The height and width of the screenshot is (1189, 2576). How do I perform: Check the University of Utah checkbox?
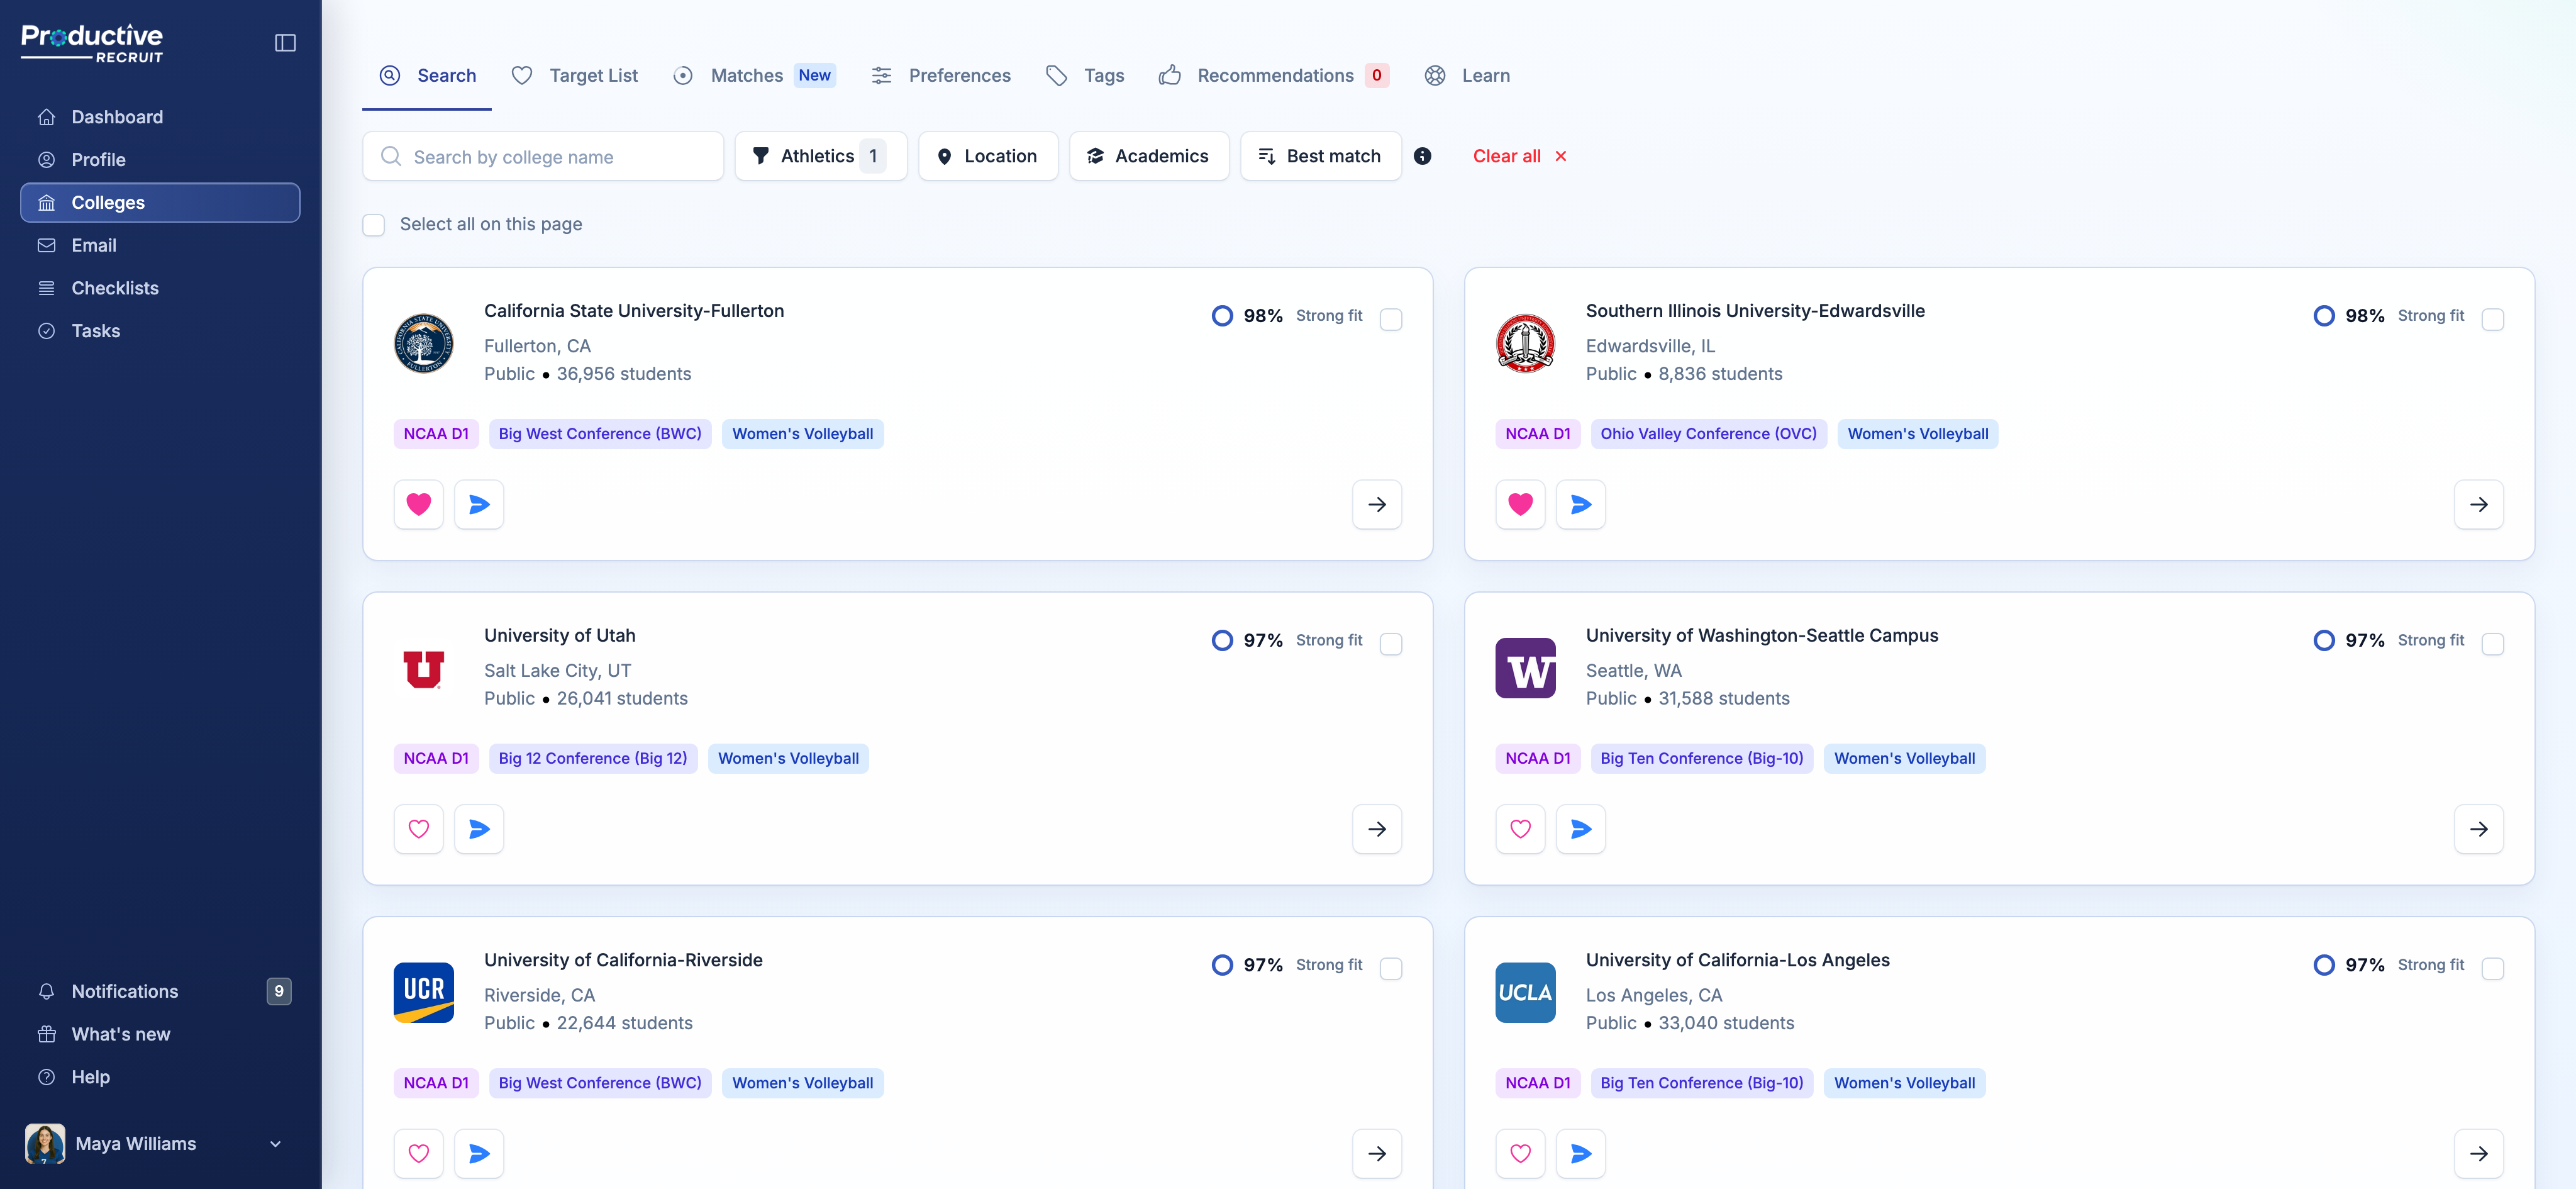click(x=1390, y=644)
